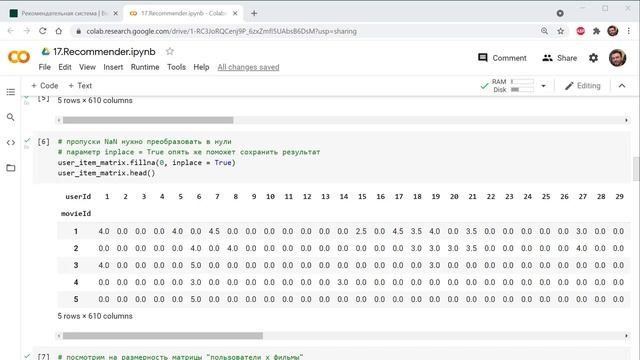Click the cell [6] output horizontal scrollbar thumb
Image resolution: width=640 pixels, height=360 pixels.
[162, 336]
